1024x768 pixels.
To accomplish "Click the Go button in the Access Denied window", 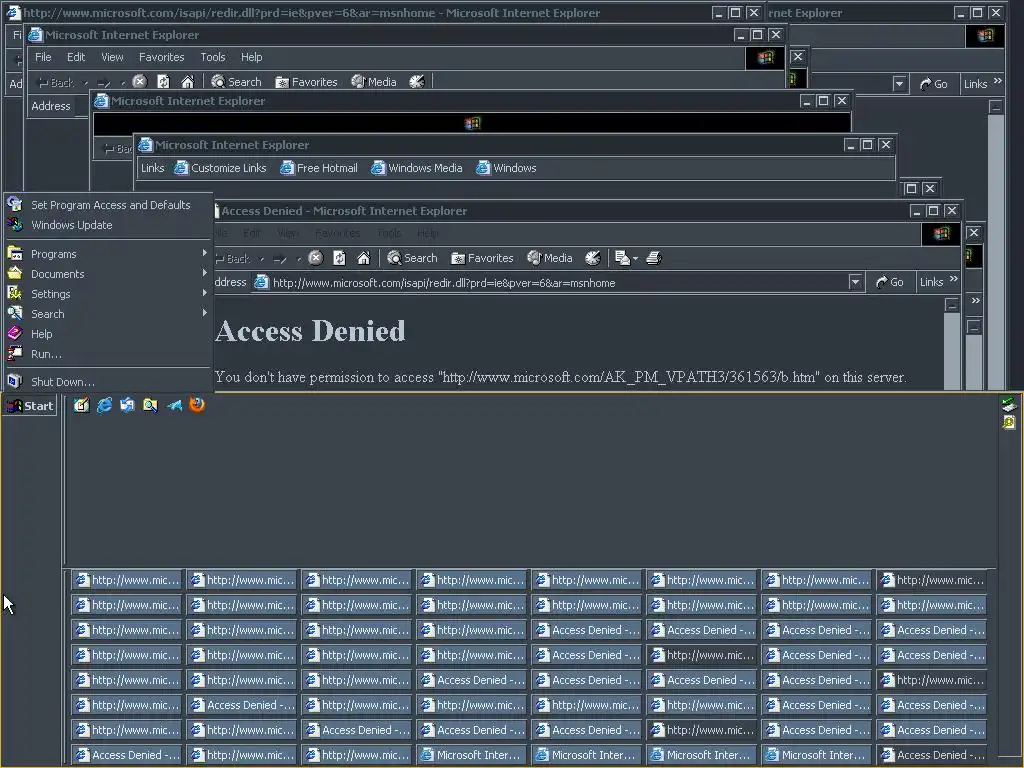I will 889,282.
